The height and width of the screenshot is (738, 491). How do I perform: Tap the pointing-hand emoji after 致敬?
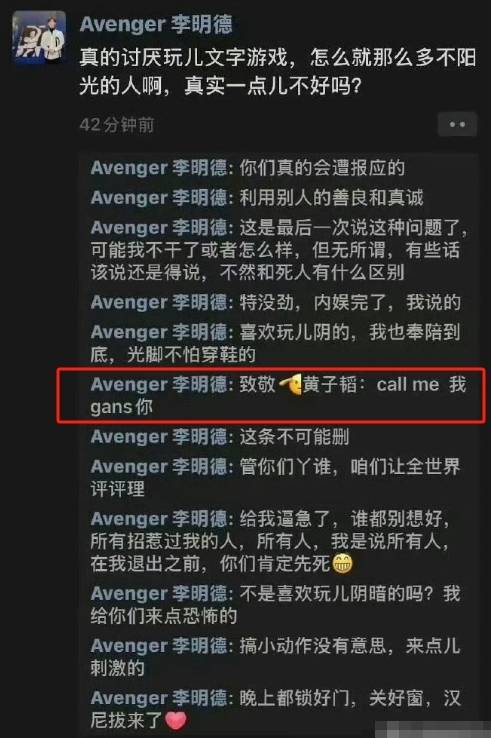[290, 385]
